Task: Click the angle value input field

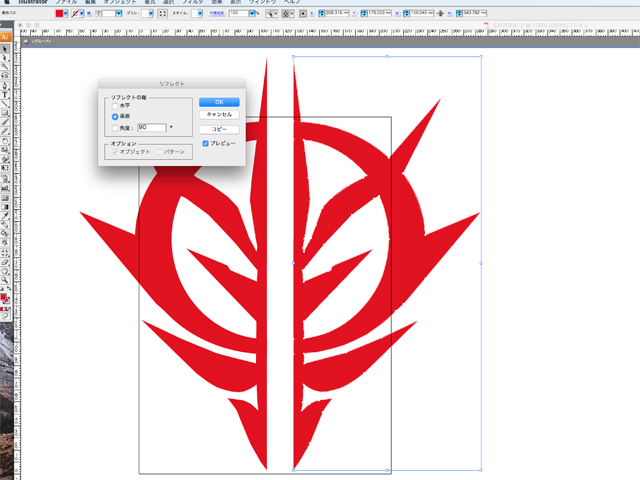Action: pyautogui.click(x=152, y=128)
